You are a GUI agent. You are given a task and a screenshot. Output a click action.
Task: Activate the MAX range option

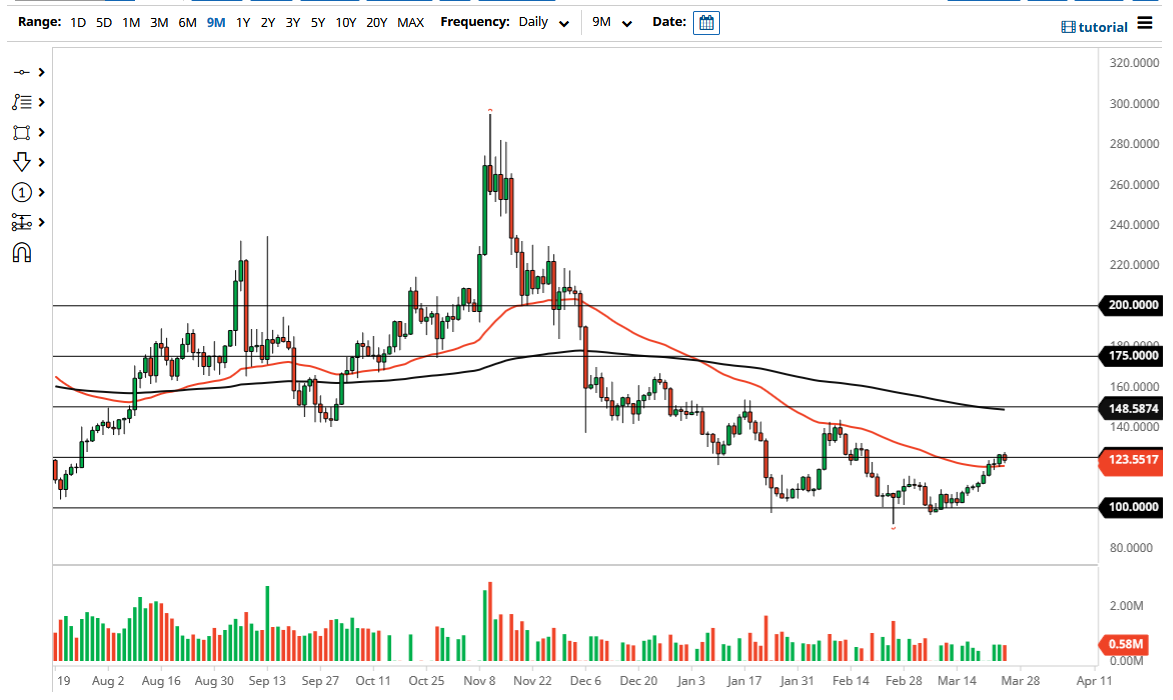click(410, 20)
